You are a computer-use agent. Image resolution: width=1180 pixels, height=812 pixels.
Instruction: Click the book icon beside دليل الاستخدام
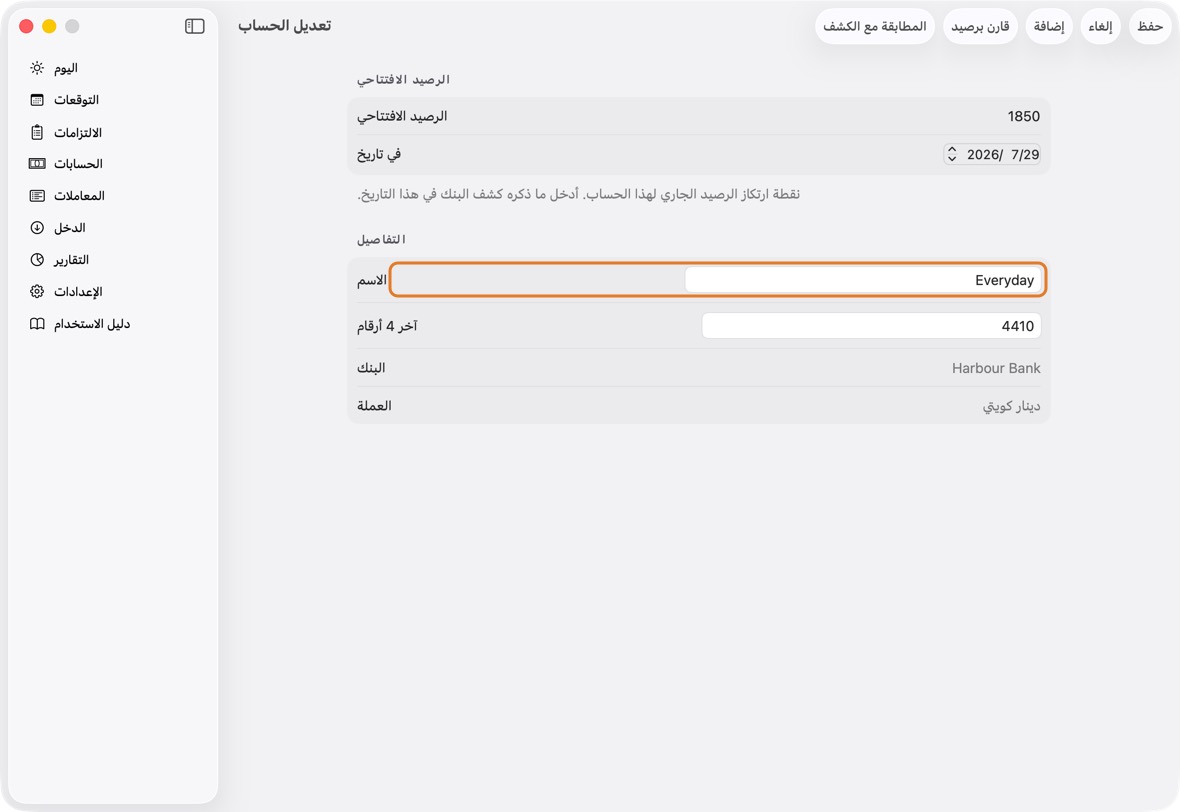[37, 324]
